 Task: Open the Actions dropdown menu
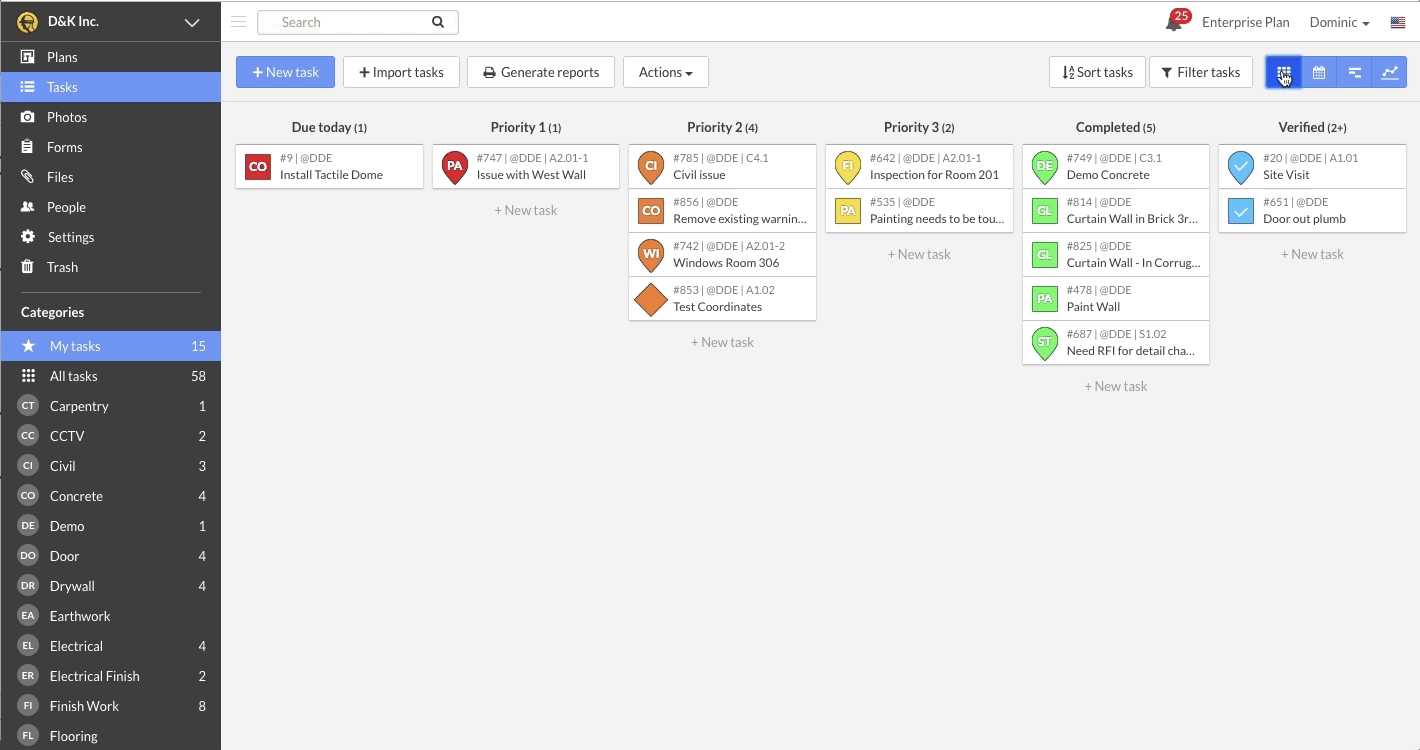pyautogui.click(x=666, y=72)
